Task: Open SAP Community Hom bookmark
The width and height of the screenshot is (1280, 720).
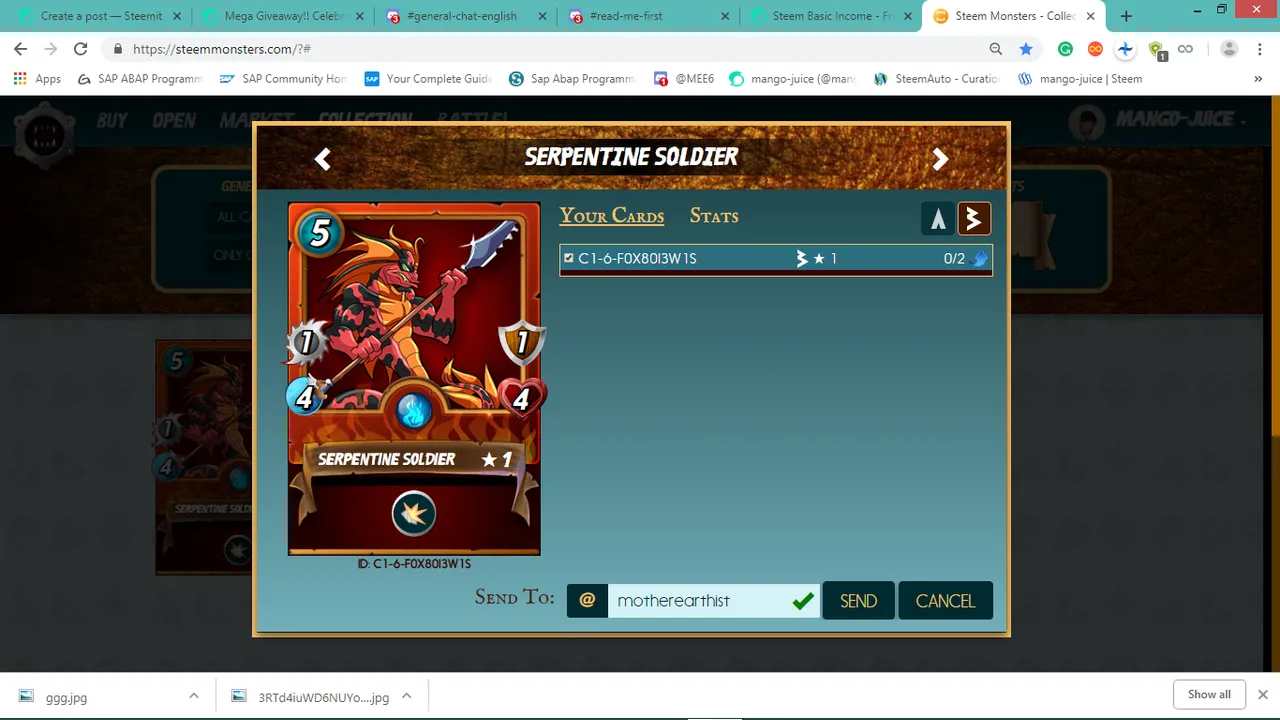Action: point(283,79)
